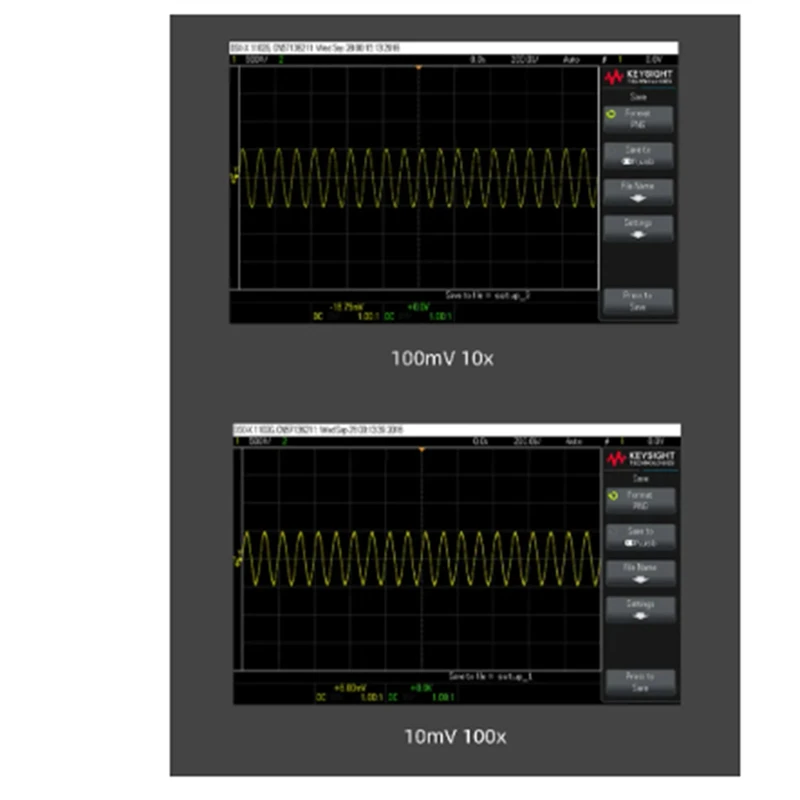Open File Name submenu on 10mV 100x scope

pos(640,573)
